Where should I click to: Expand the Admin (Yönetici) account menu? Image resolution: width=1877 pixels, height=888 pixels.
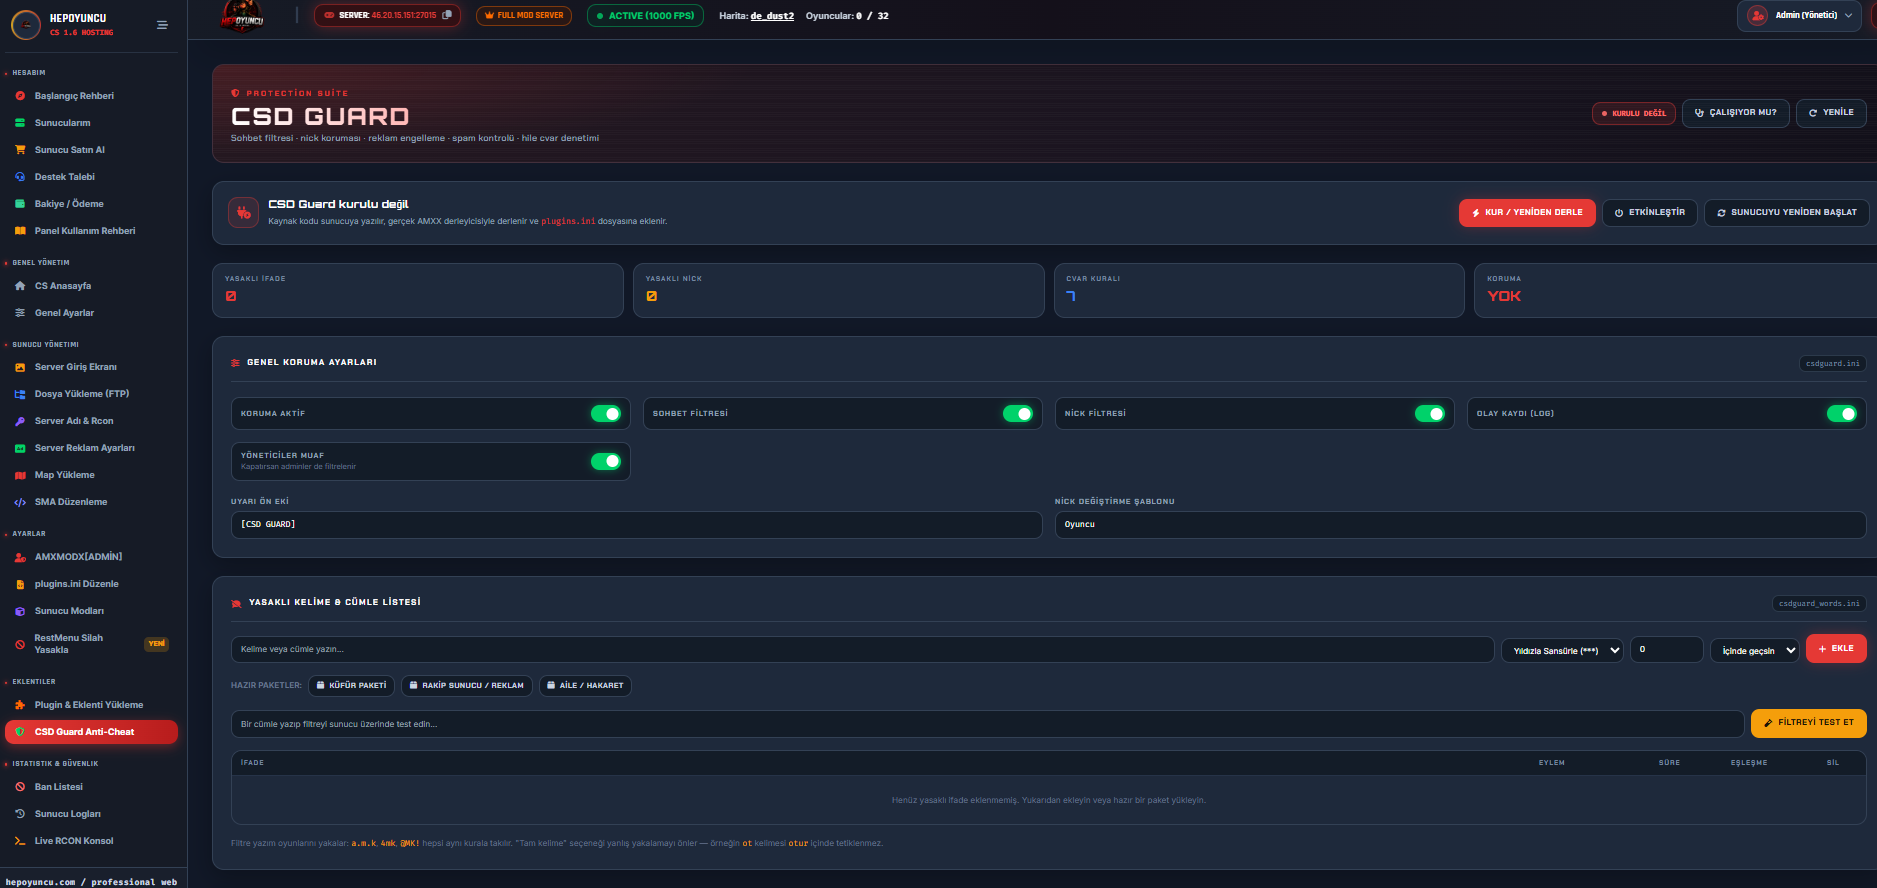click(1801, 15)
